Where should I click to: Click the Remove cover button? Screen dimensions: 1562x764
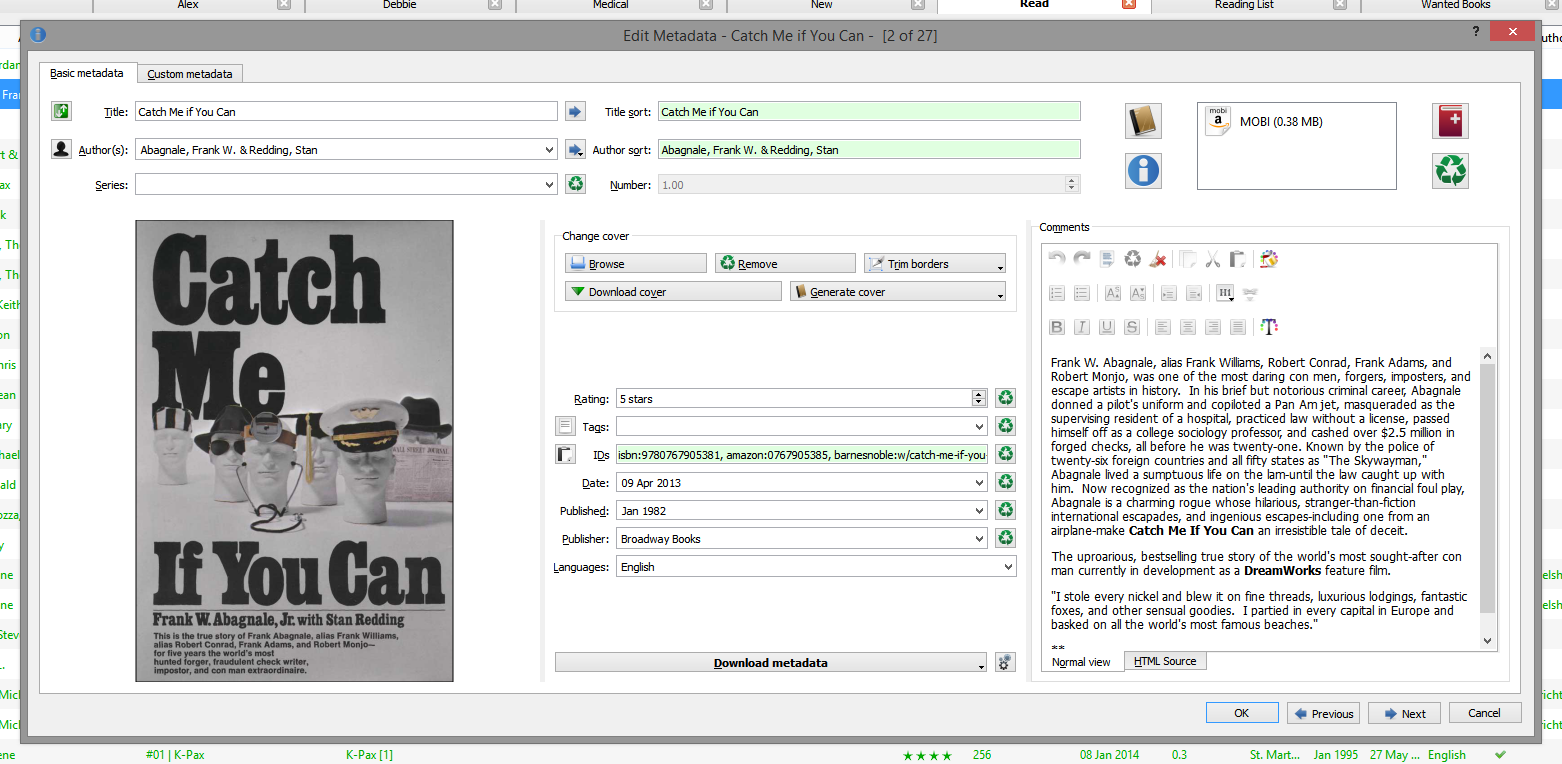click(785, 263)
